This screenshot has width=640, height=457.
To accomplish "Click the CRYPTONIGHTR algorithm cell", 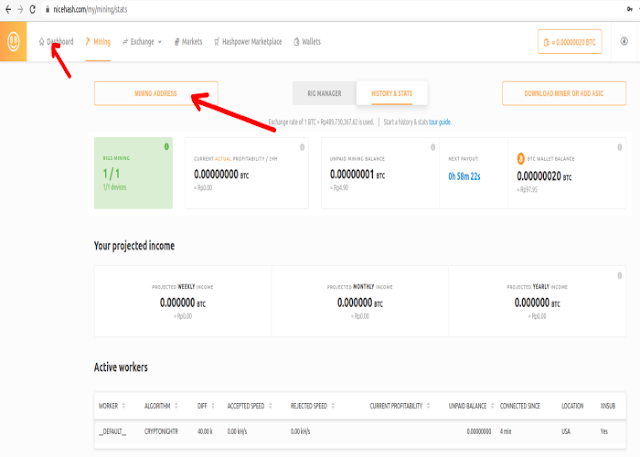I will tap(161, 432).
